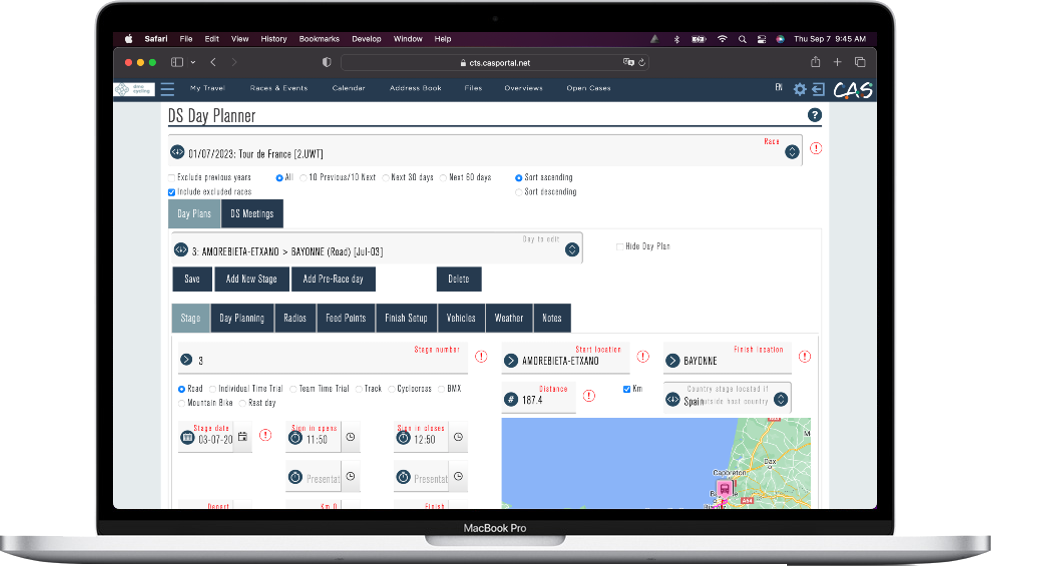Open Safari sidebar dropdown arrow
This screenshot has height=577, width=1055.
[x=192, y=62]
